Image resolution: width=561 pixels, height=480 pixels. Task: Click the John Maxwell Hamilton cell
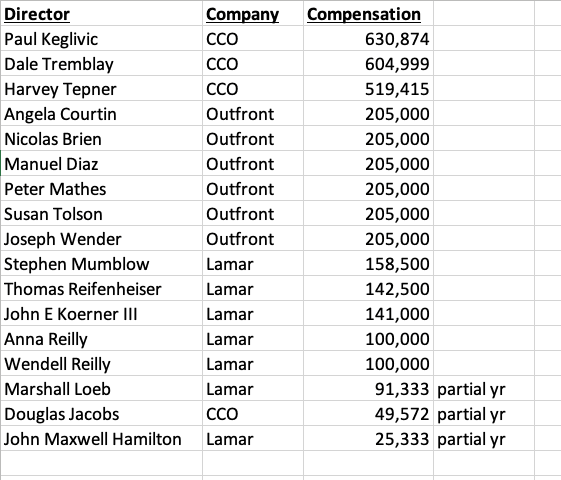[x=102, y=439]
